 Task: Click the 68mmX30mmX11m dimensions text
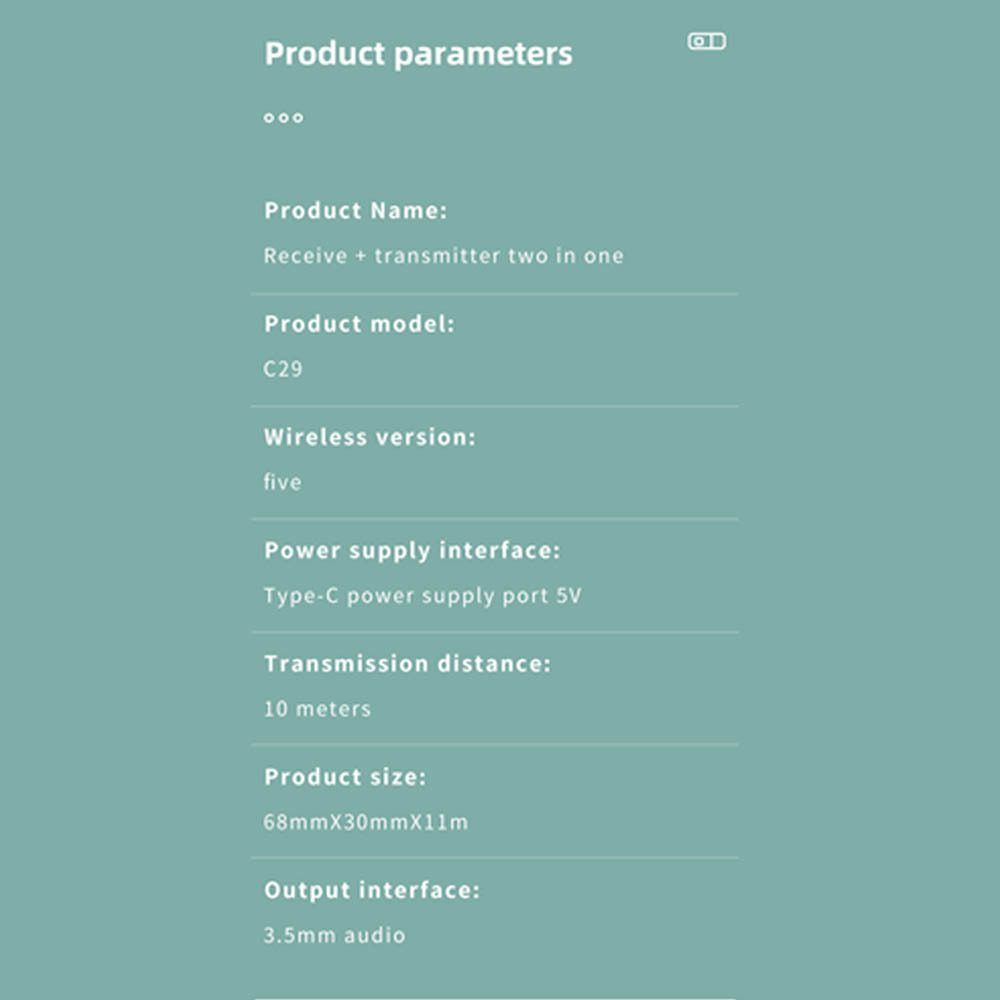(366, 822)
